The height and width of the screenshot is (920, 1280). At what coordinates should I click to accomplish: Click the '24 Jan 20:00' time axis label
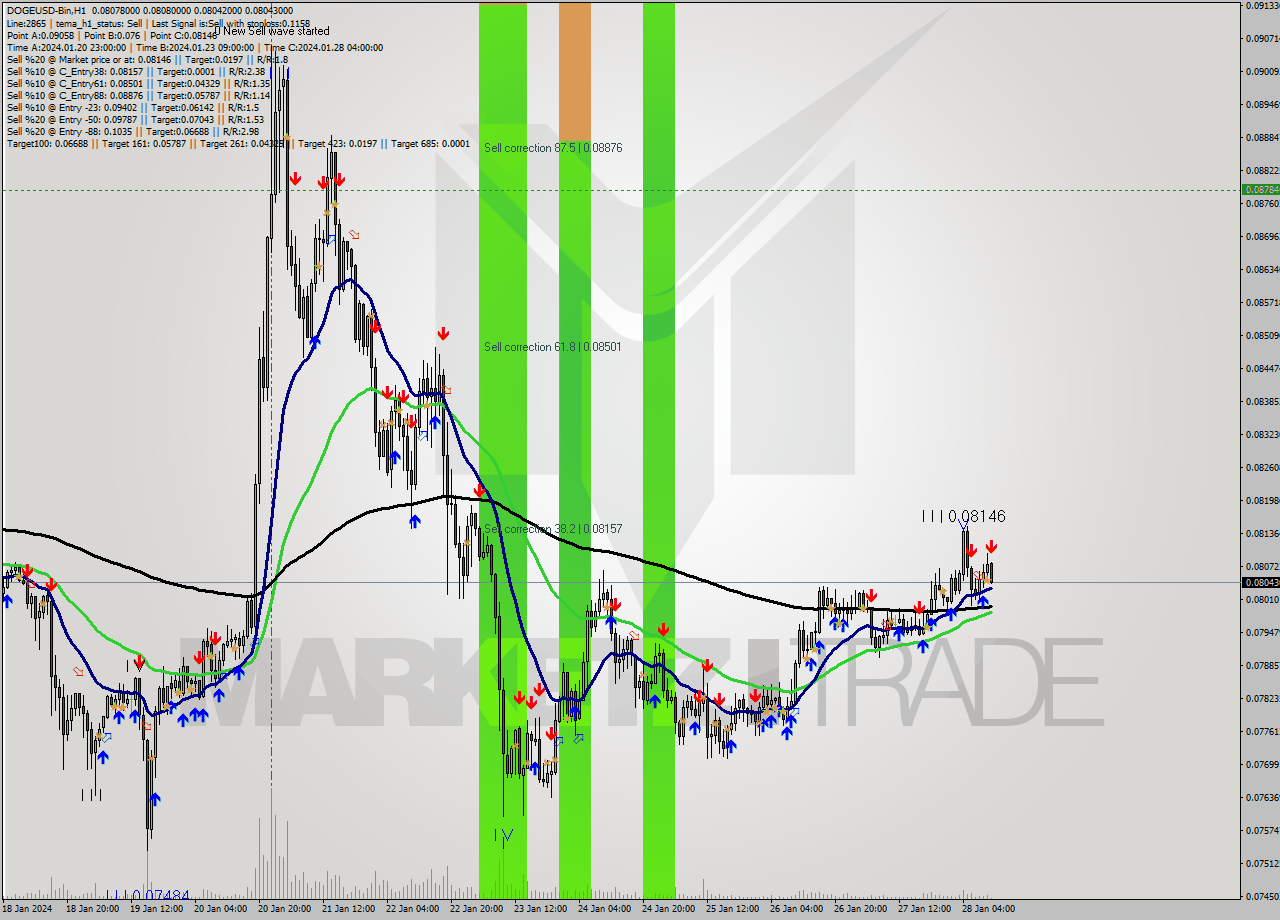point(668,909)
